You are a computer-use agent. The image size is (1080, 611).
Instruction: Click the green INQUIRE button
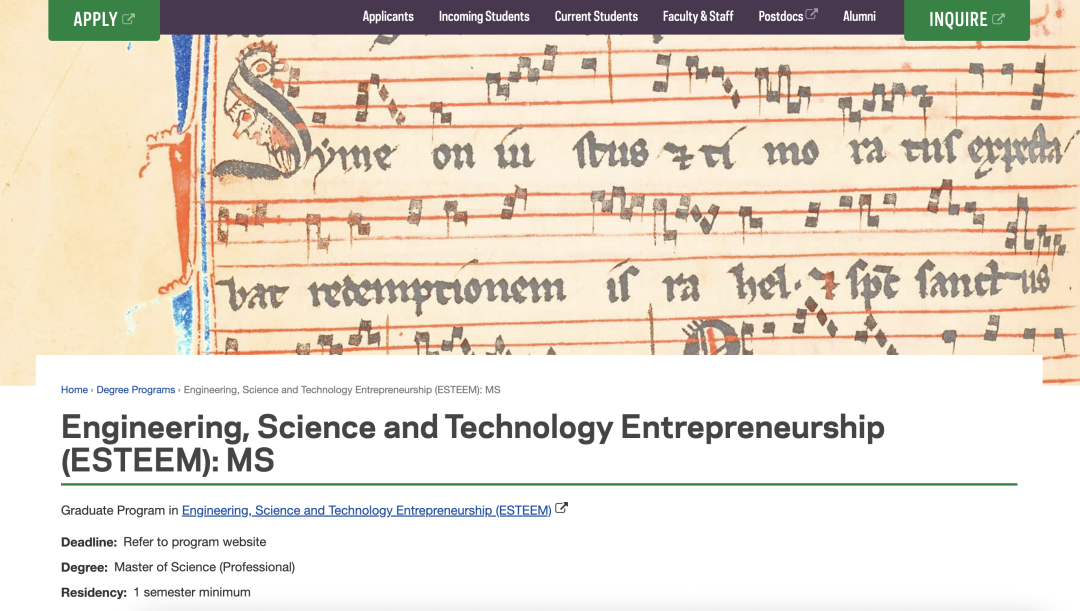point(966,20)
